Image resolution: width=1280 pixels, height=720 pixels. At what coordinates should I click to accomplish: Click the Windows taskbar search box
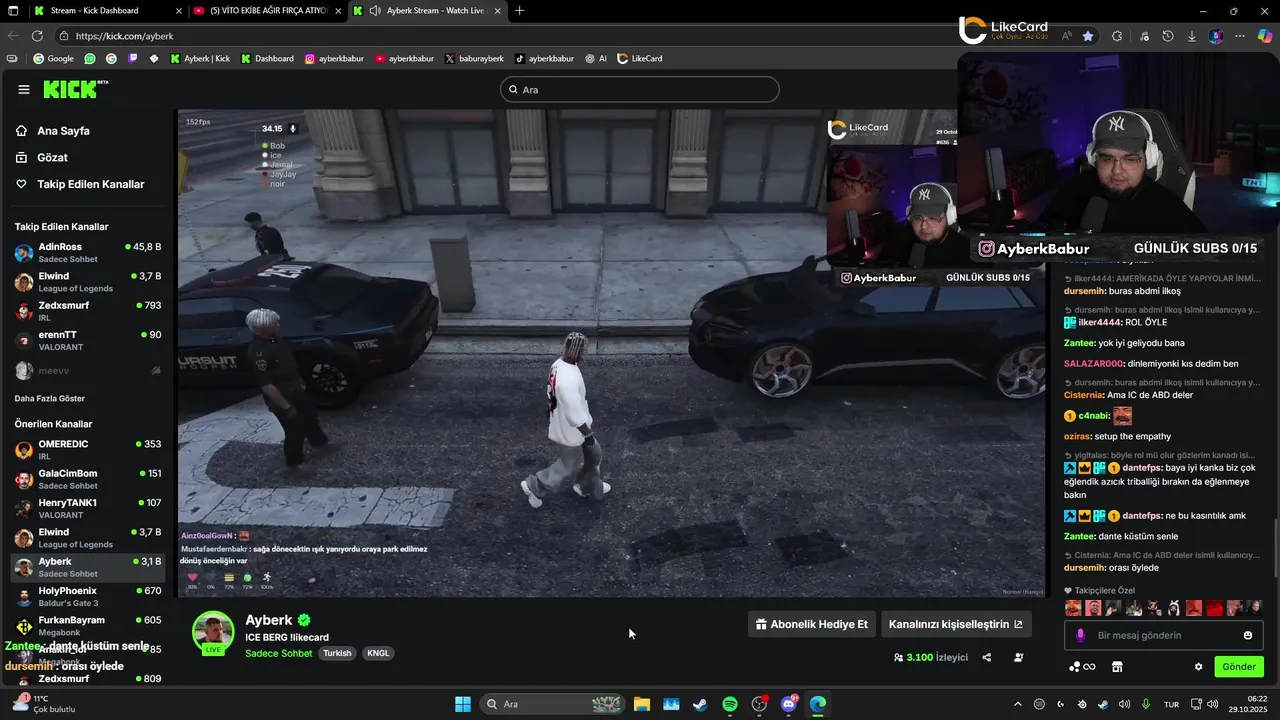(553, 704)
